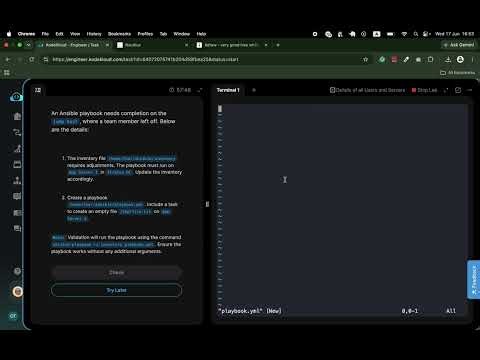Click the eyedropper extension icon
480x360 pixels.
(x=406, y=59)
